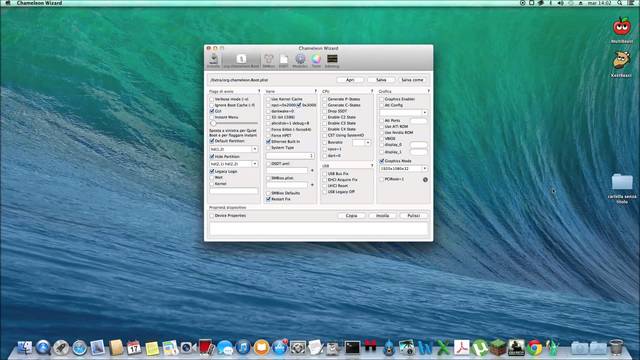Open the black Informa toolbar icon
Image resolution: width=640 pixels, height=360 pixels.
[332, 60]
